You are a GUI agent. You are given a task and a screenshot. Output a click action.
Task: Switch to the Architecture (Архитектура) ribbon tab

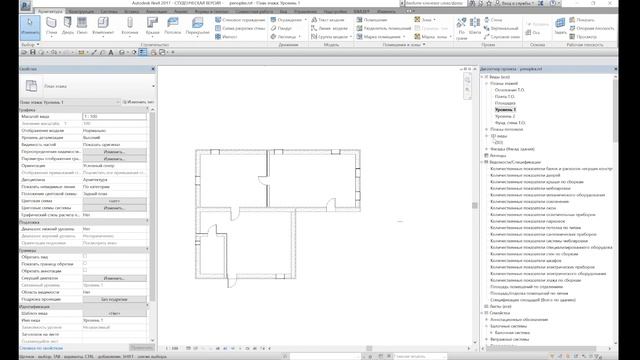50,11
